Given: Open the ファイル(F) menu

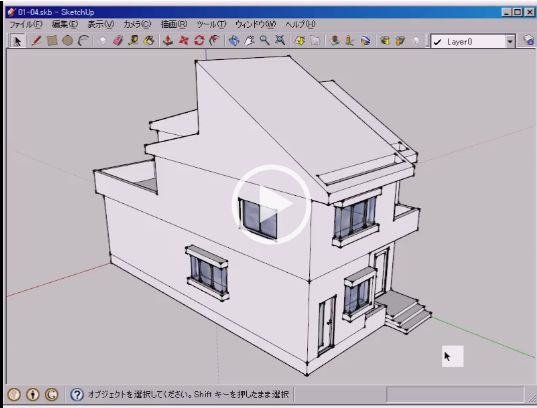Looking at the screenshot, I should pos(26,24).
